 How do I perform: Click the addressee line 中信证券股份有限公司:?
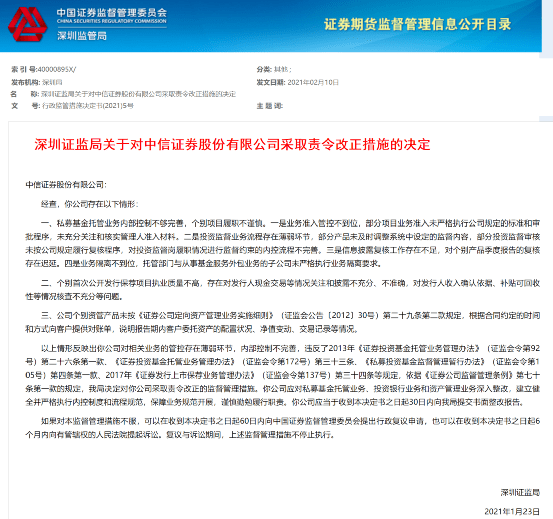click(66, 185)
